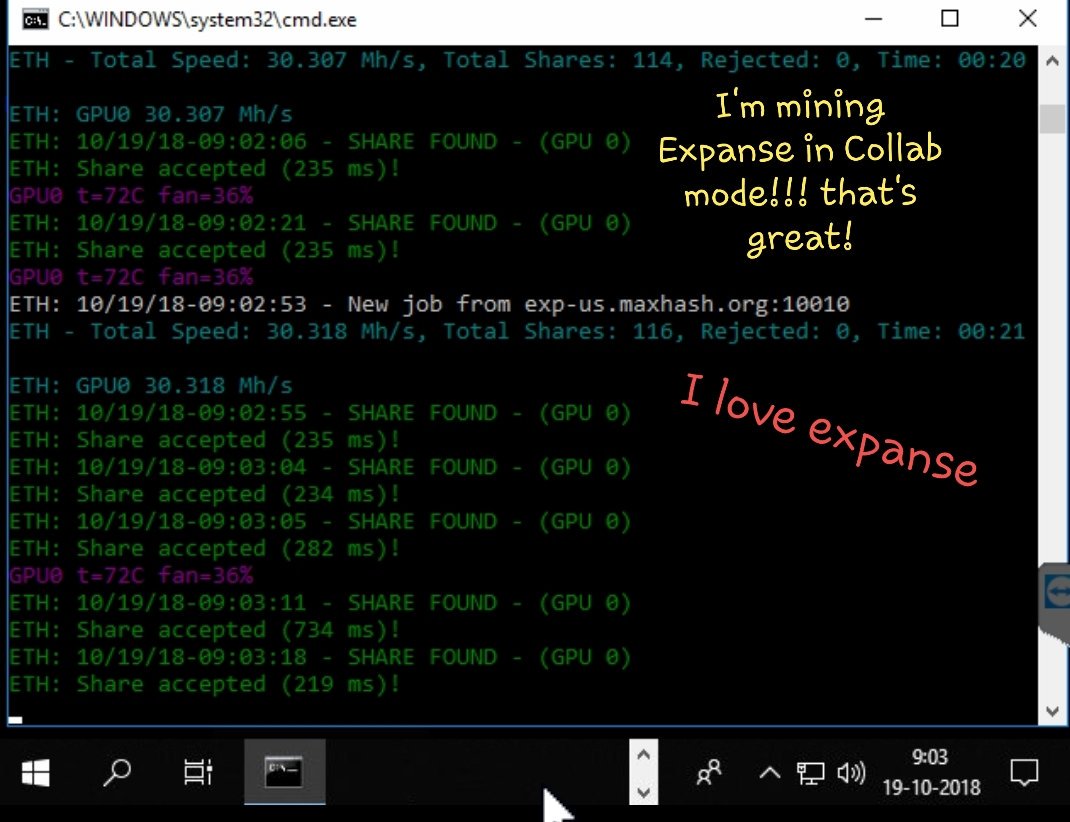Click the 'Total Shares: 116' status line
This screenshot has height=822, width=1070.
point(517,332)
